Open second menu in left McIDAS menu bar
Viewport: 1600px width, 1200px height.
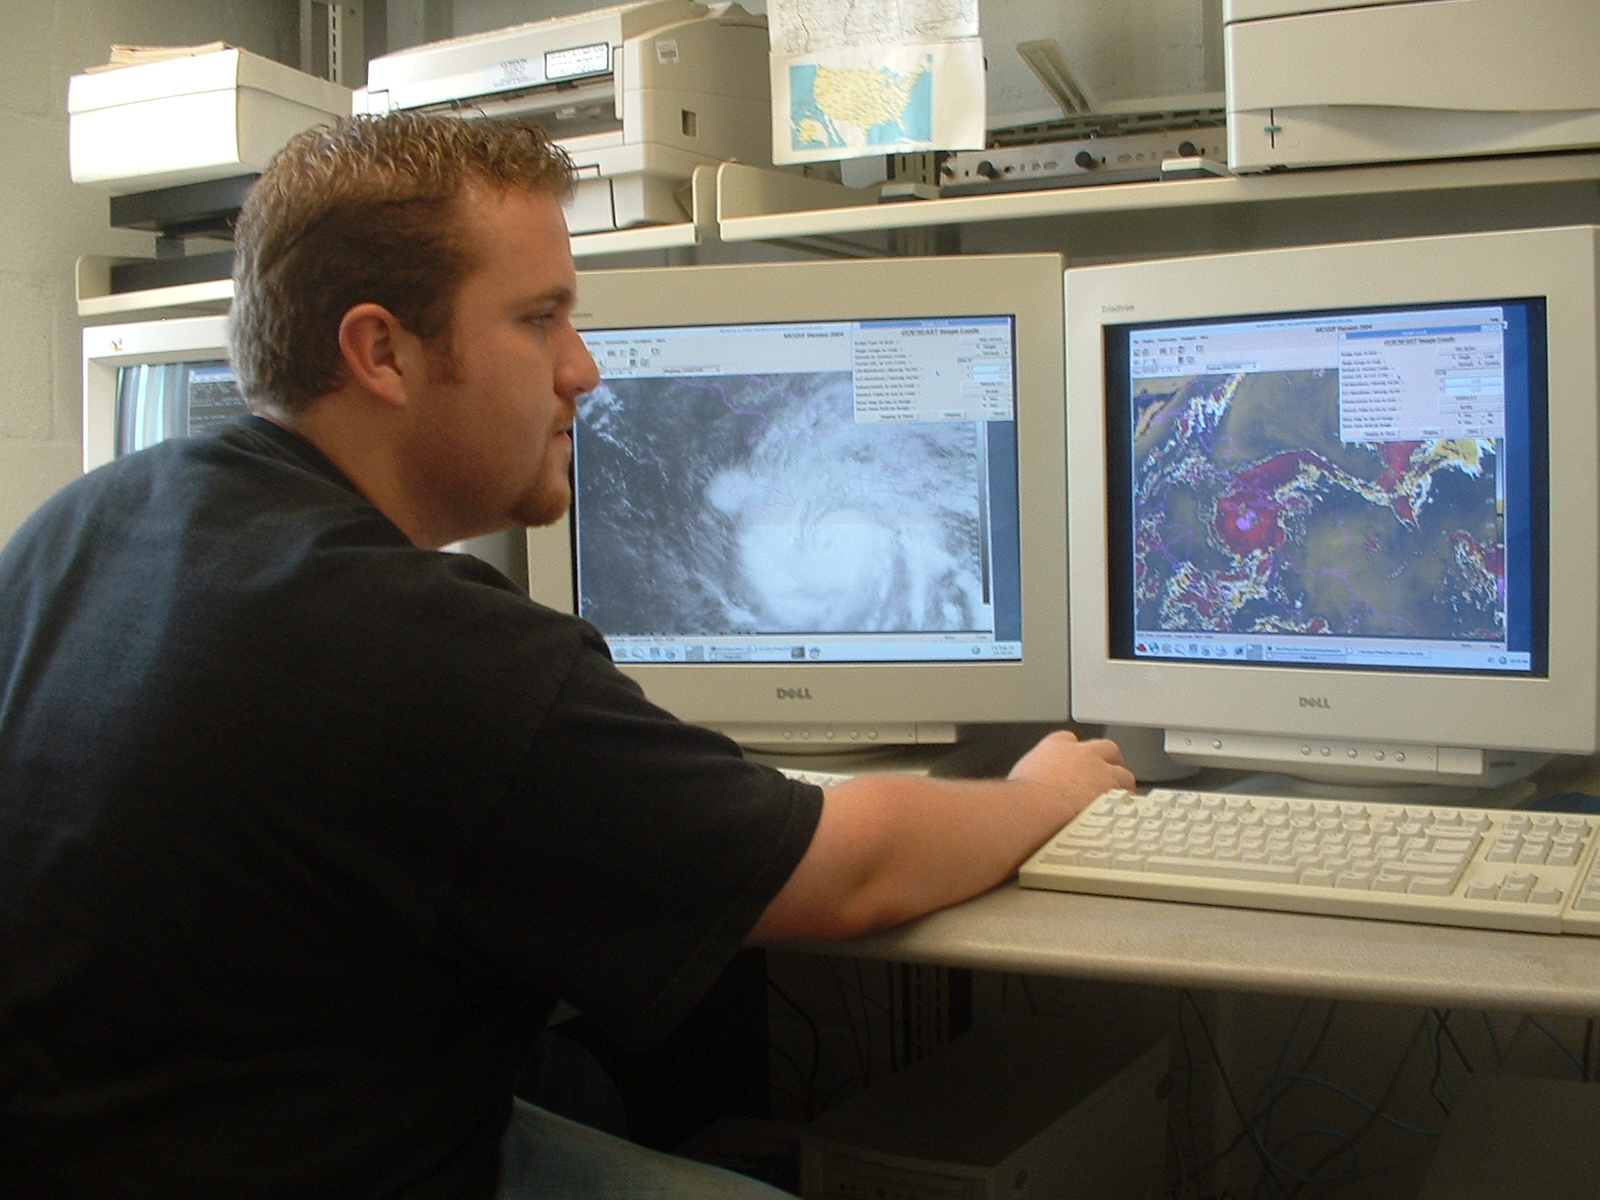pos(615,342)
